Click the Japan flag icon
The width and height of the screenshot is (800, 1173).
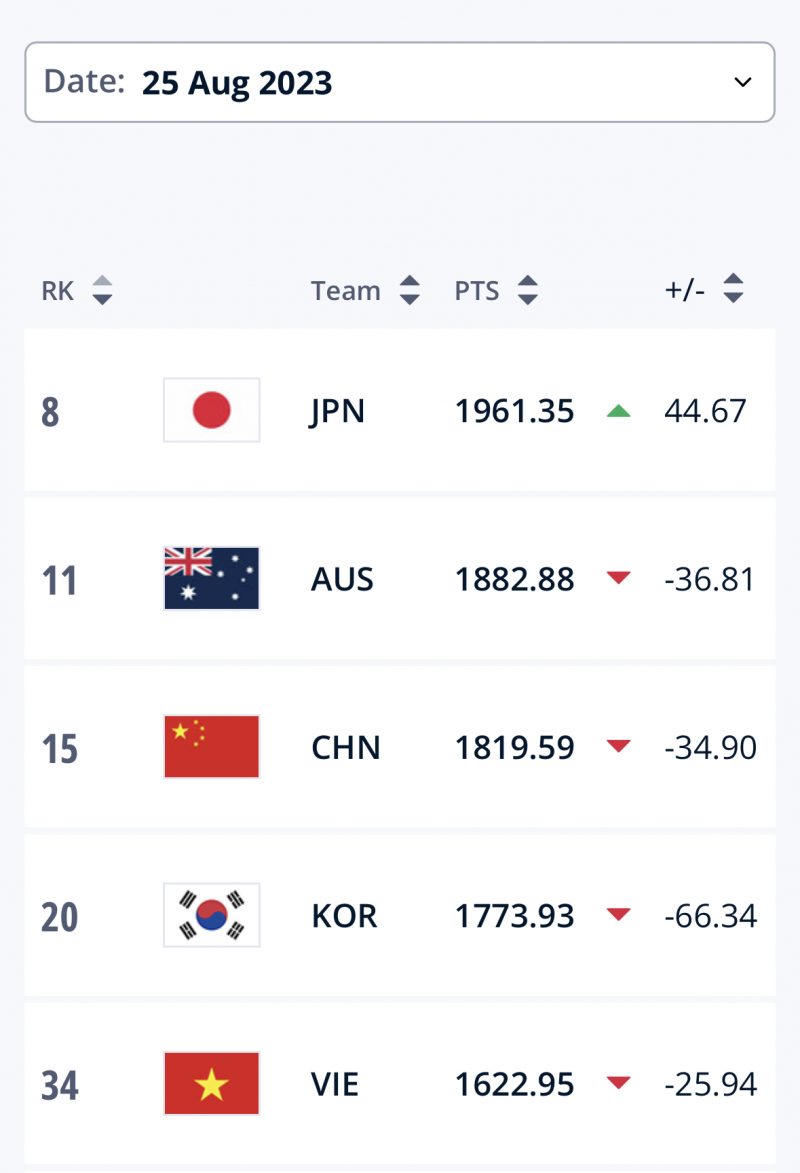(211, 410)
